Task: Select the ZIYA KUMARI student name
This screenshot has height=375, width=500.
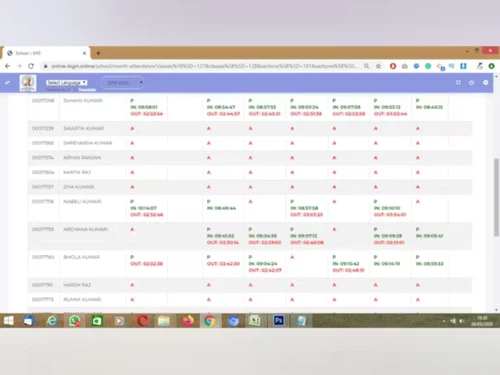Action: coord(79,187)
